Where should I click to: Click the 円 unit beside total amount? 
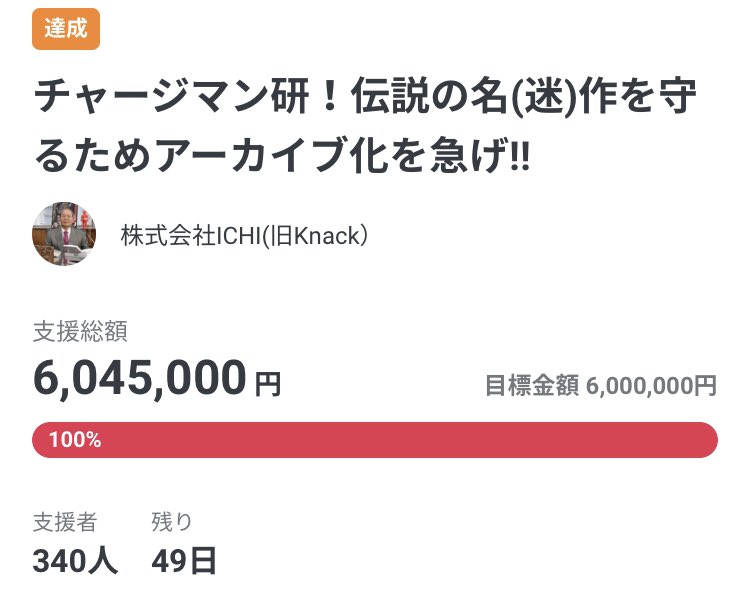click(x=269, y=384)
